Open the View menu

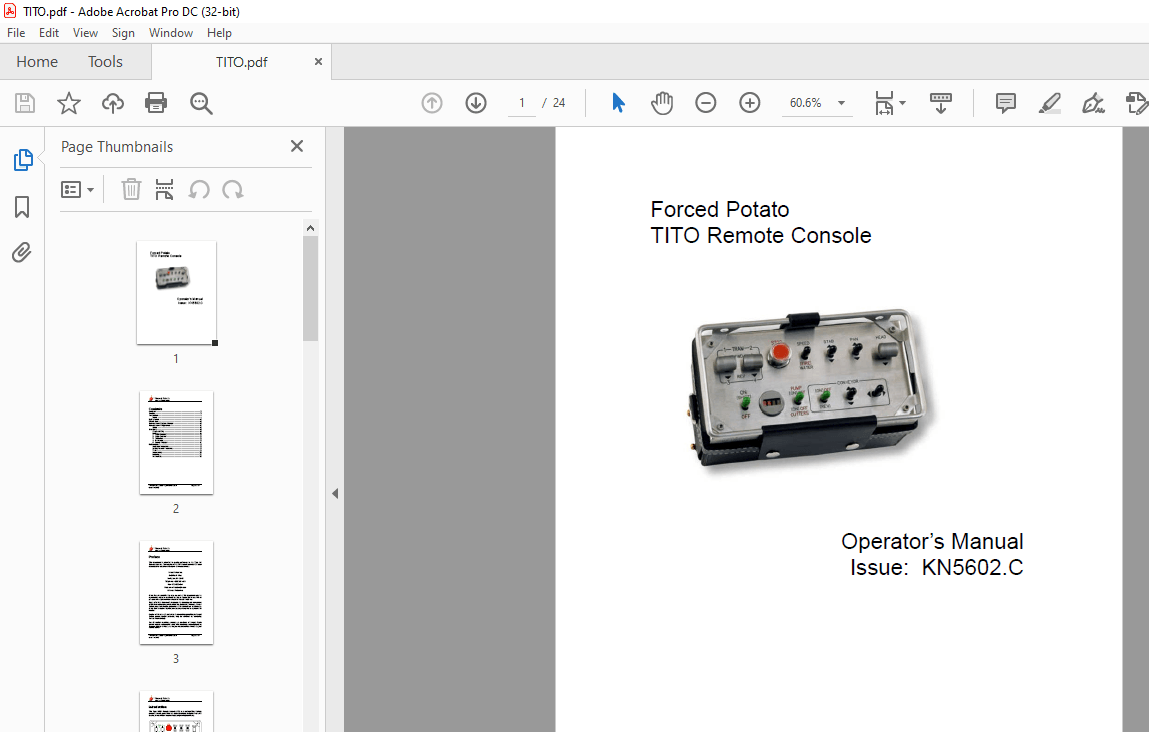[x=85, y=32]
